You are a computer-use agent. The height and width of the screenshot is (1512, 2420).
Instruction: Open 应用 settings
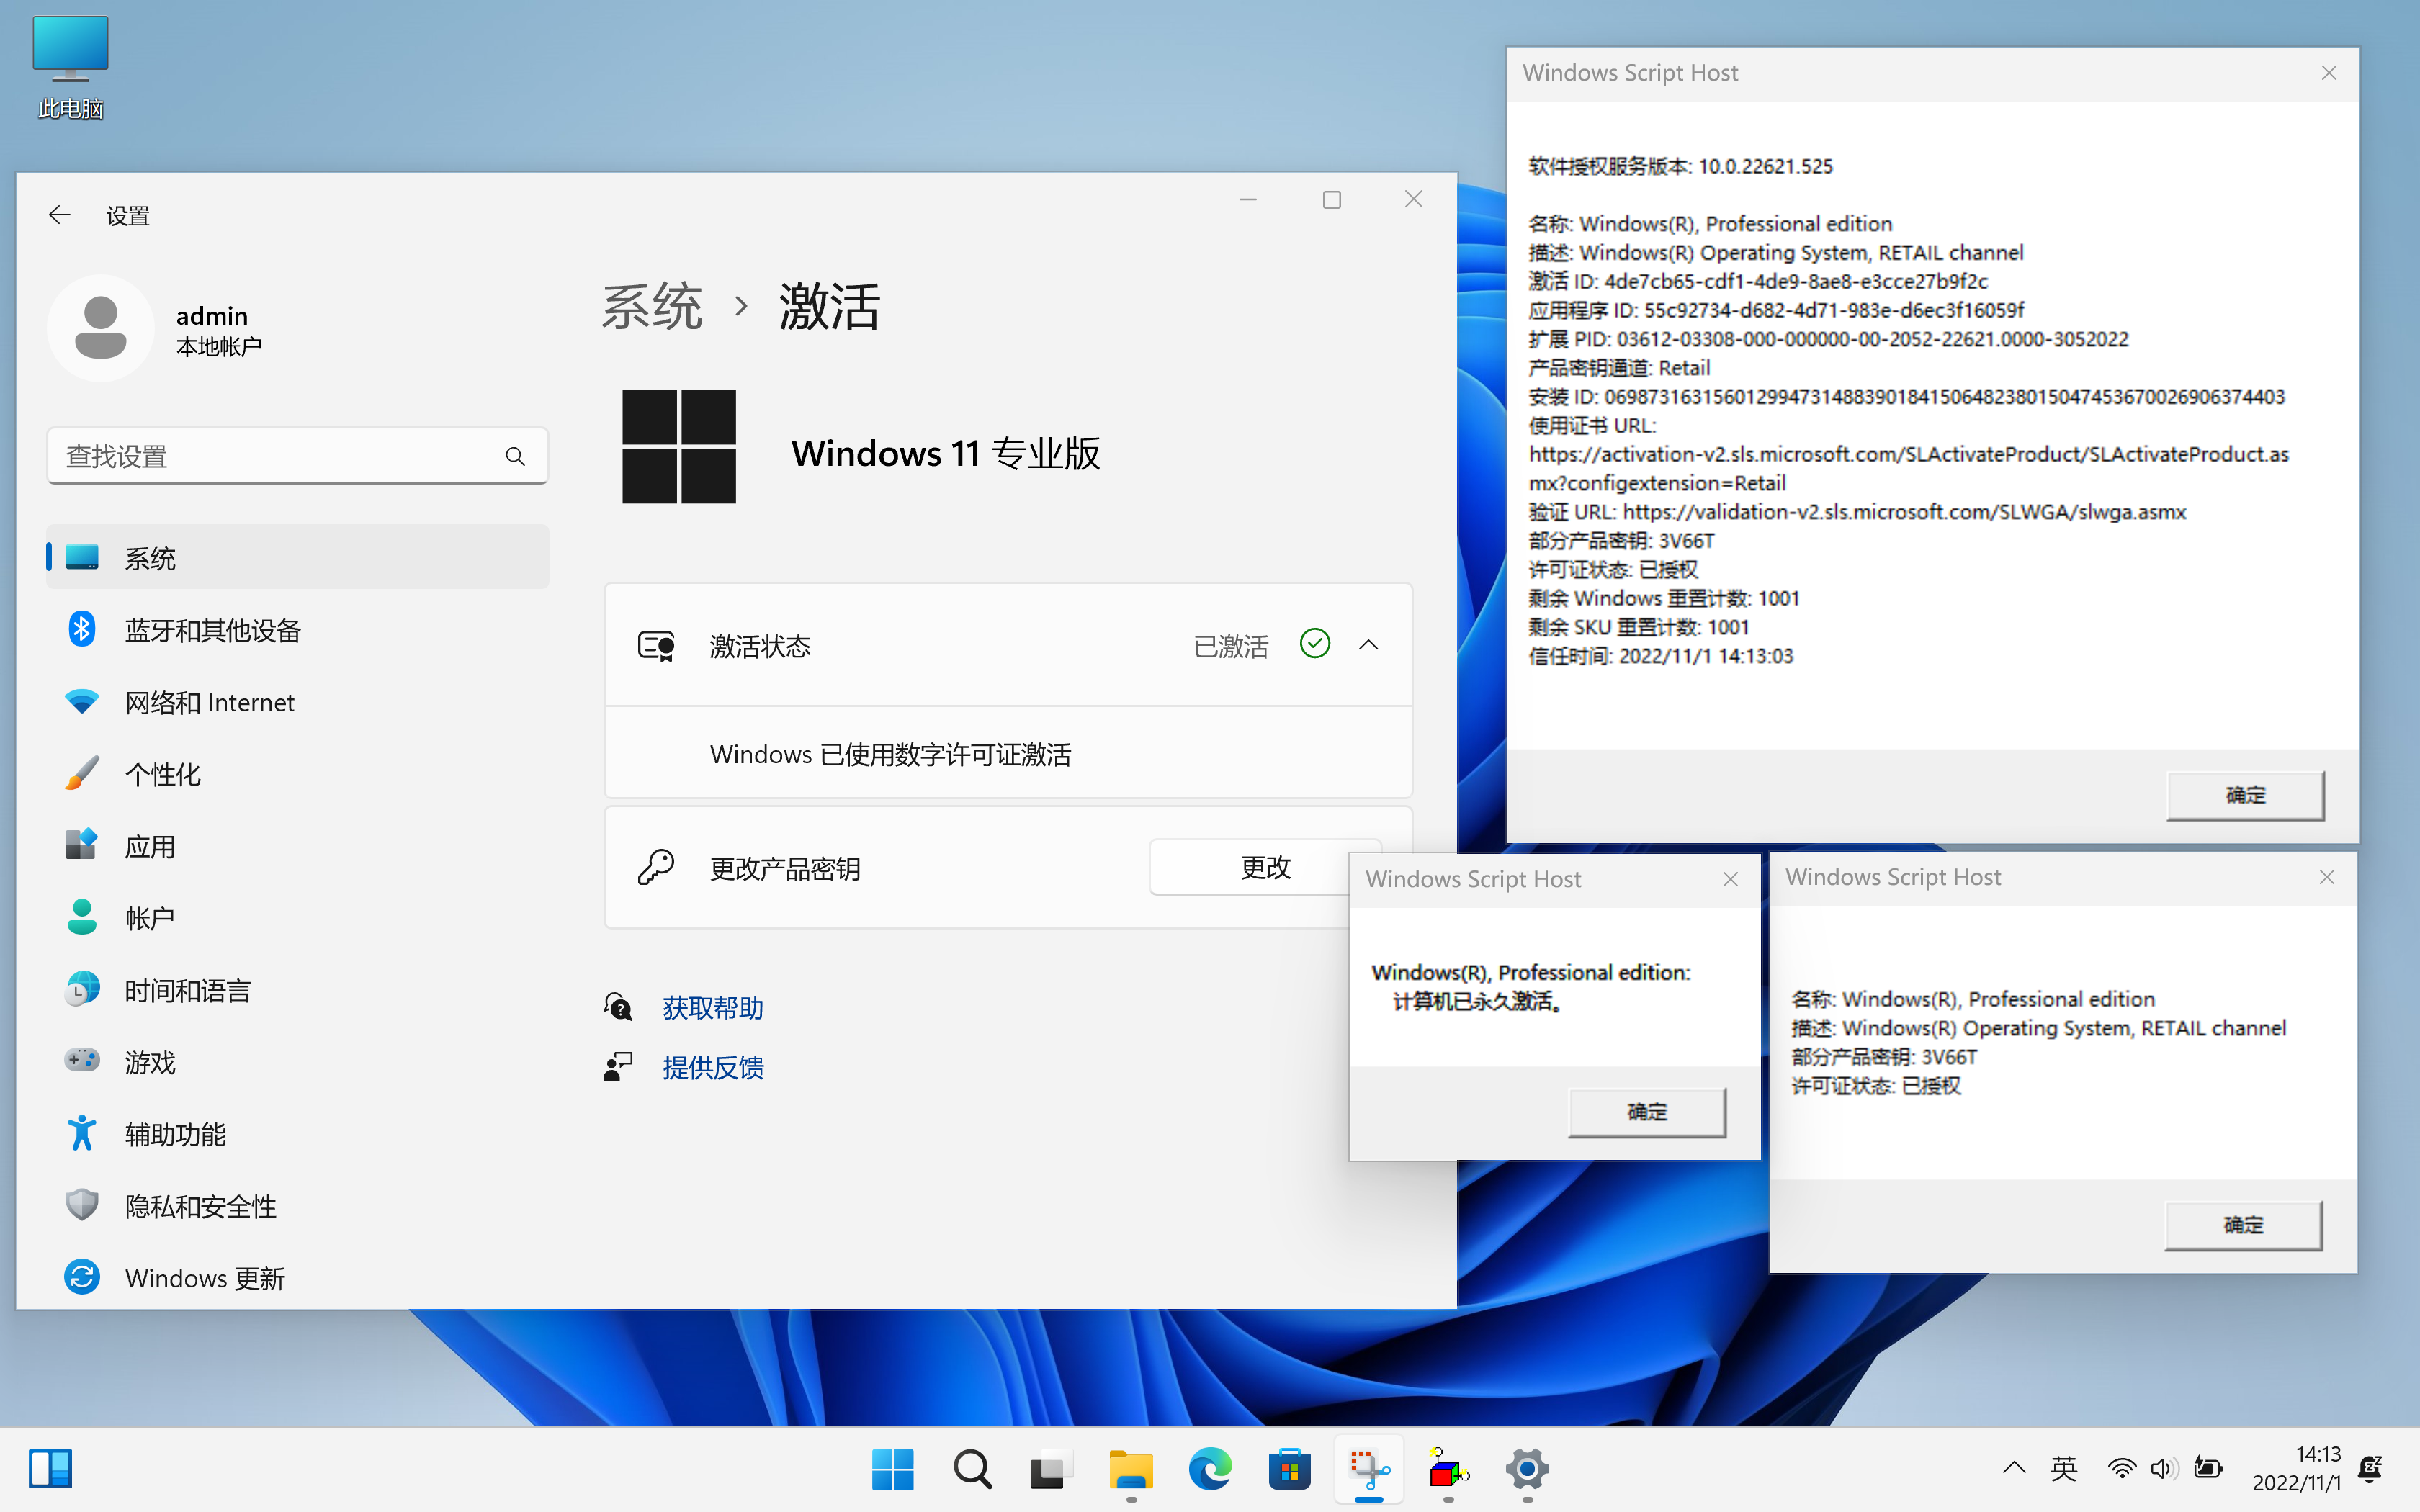pyautogui.click(x=297, y=846)
